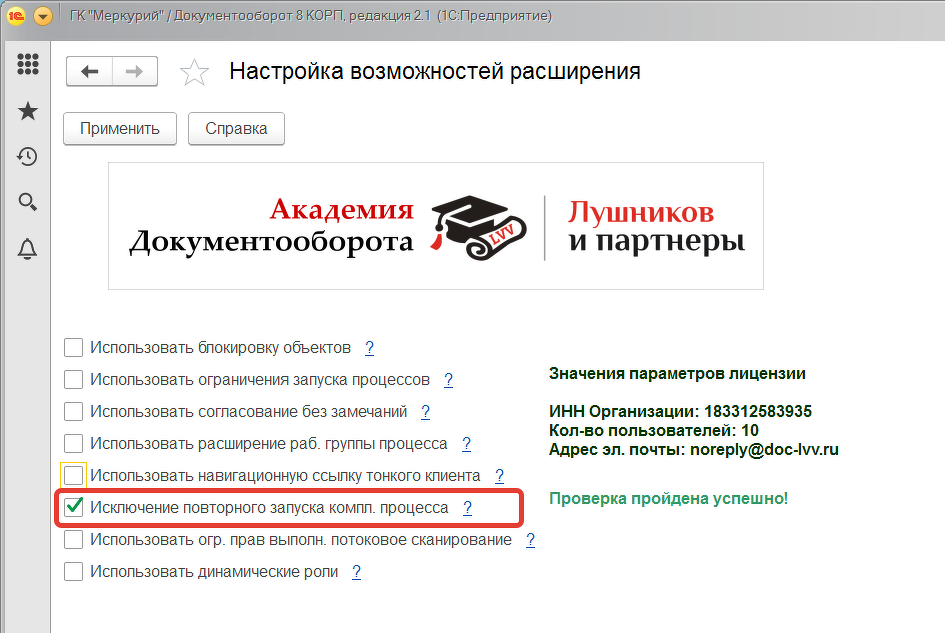Click Значения параметров лицензии heading
Image resolution: width=945 pixels, height=633 pixels.
(677, 374)
